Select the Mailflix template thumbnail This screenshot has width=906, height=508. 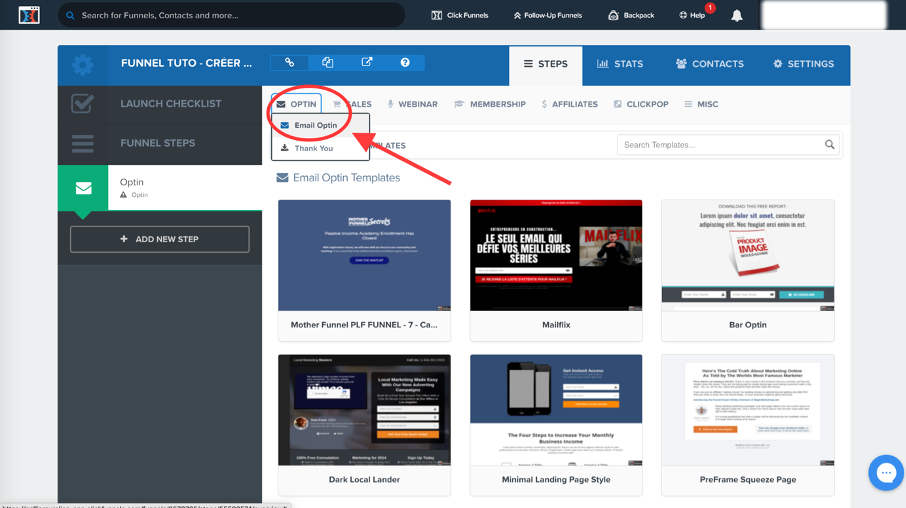tap(556, 255)
